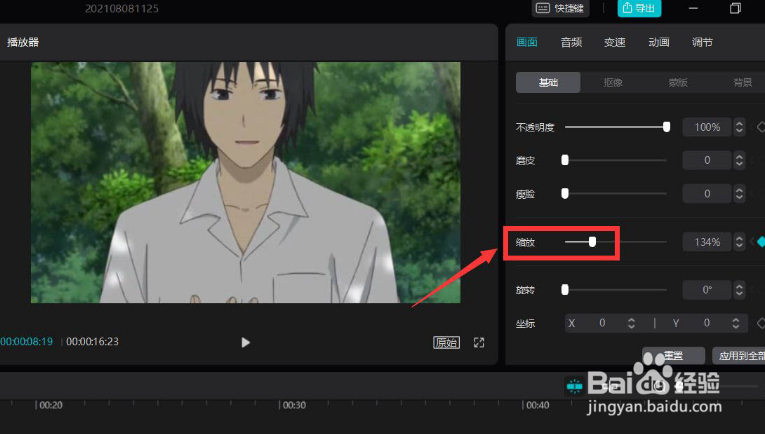Image resolution: width=765 pixels, height=434 pixels.
Task: Open the 调节 adjustment tab
Action: [703, 42]
